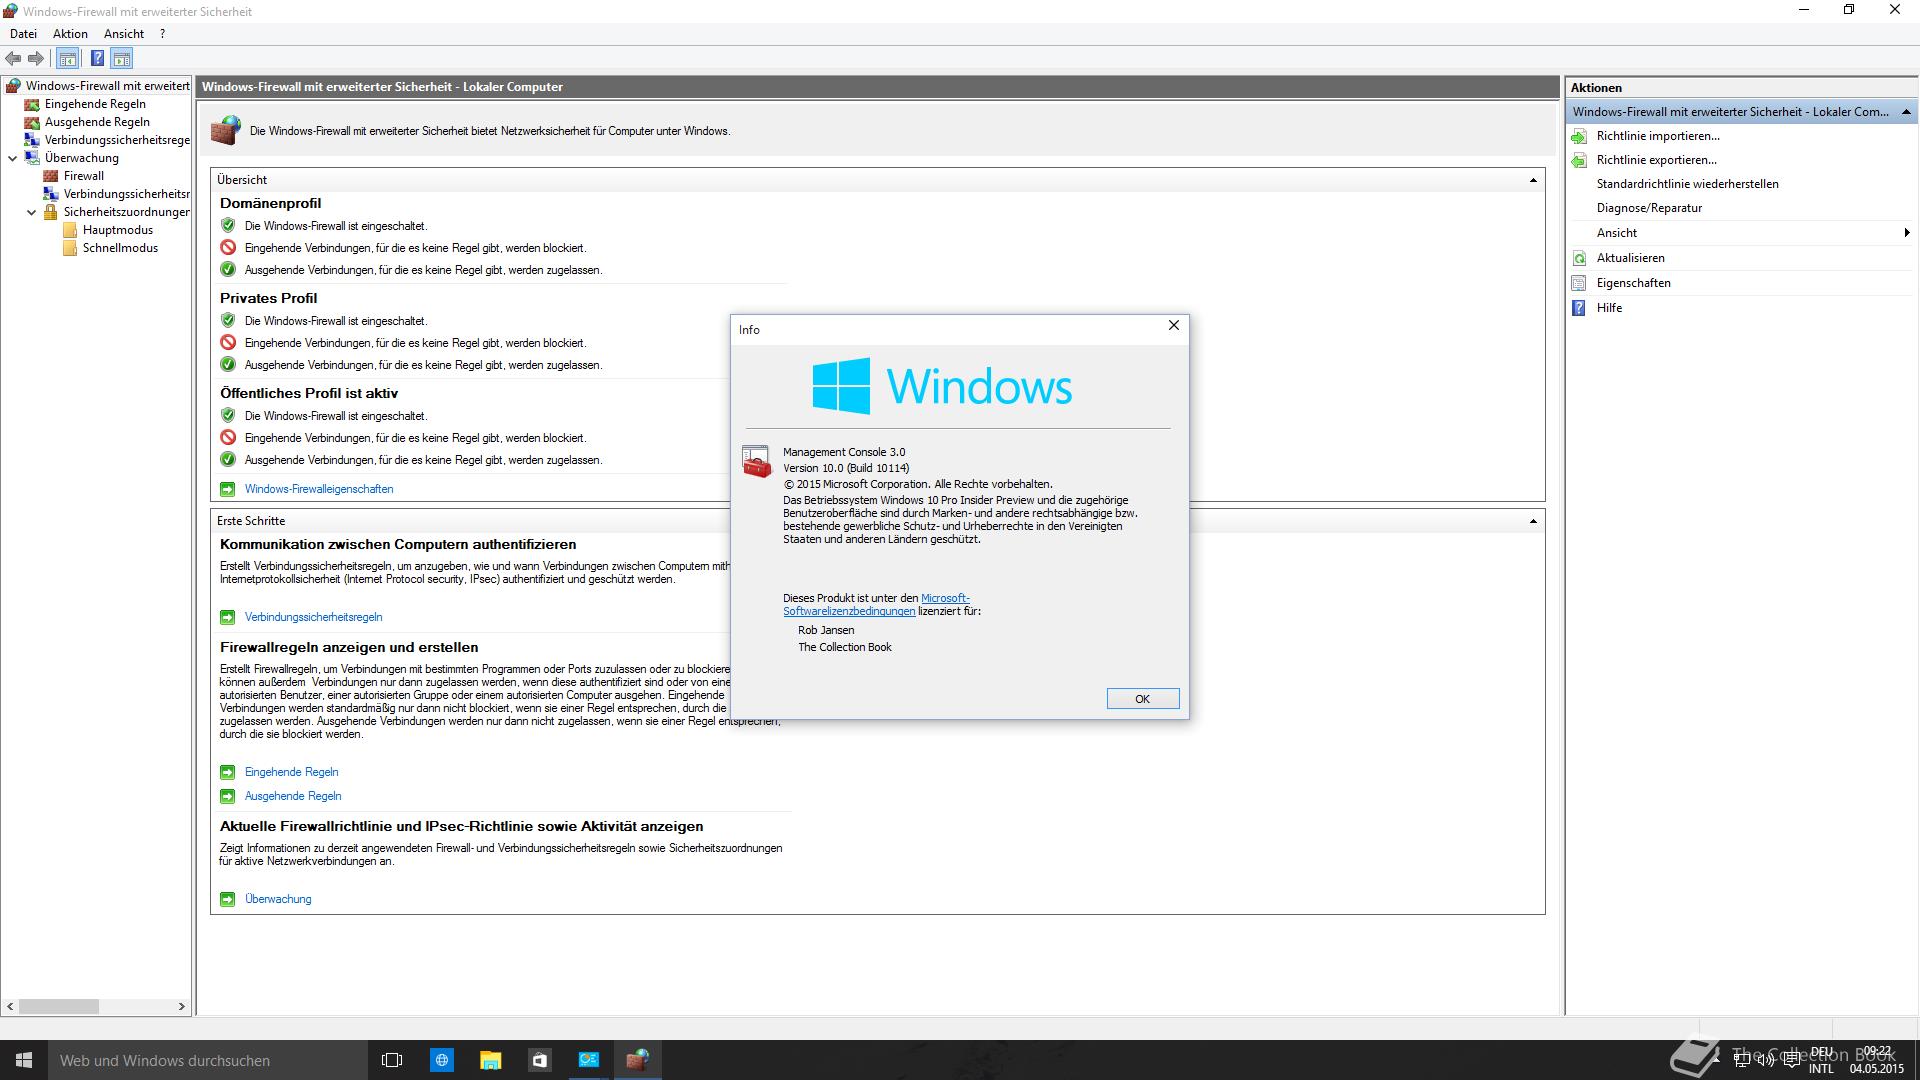The width and height of the screenshot is (1920, 1080).
Task: Click the Web und Windows durchsuchen search box
Action: (x=207, y=1060)
